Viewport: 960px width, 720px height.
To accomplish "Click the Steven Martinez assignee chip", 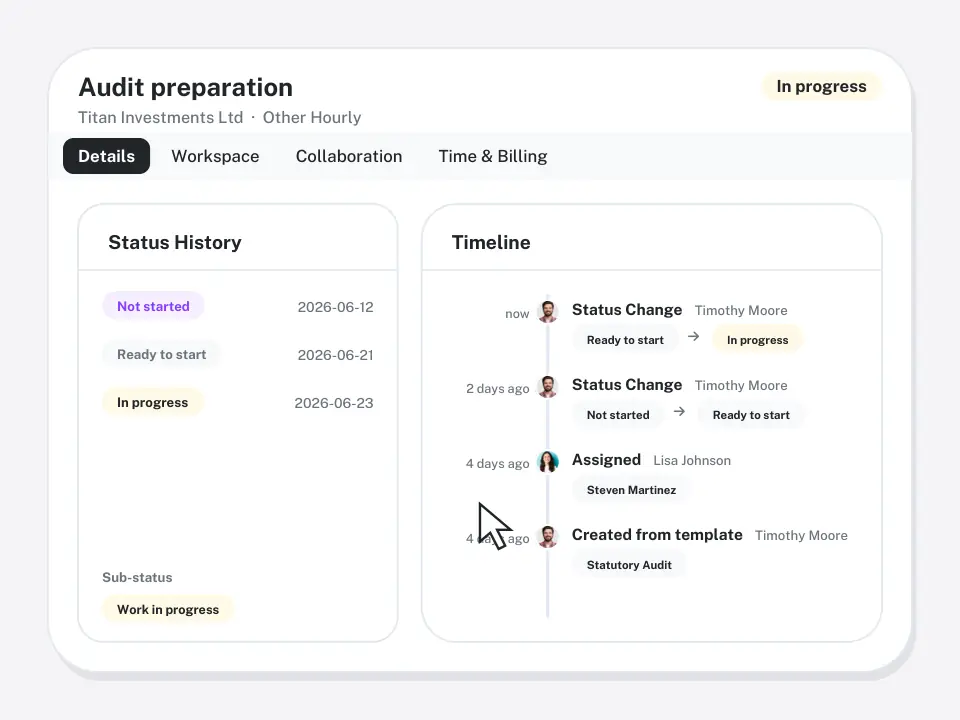I will [631, 490].
